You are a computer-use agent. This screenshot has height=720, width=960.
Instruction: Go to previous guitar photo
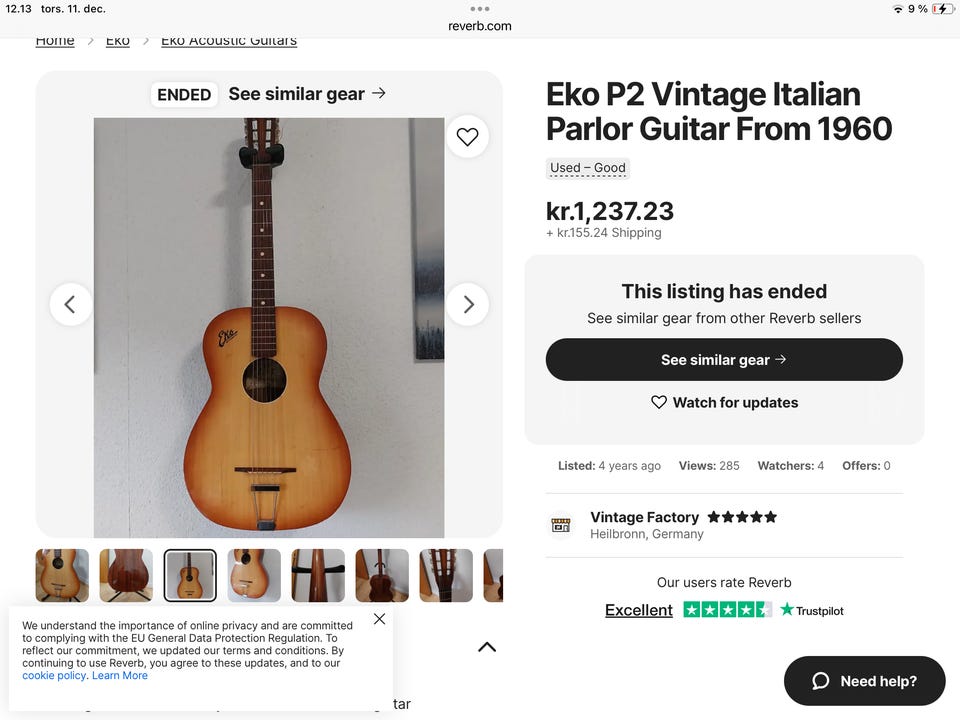tap(70, 304)
